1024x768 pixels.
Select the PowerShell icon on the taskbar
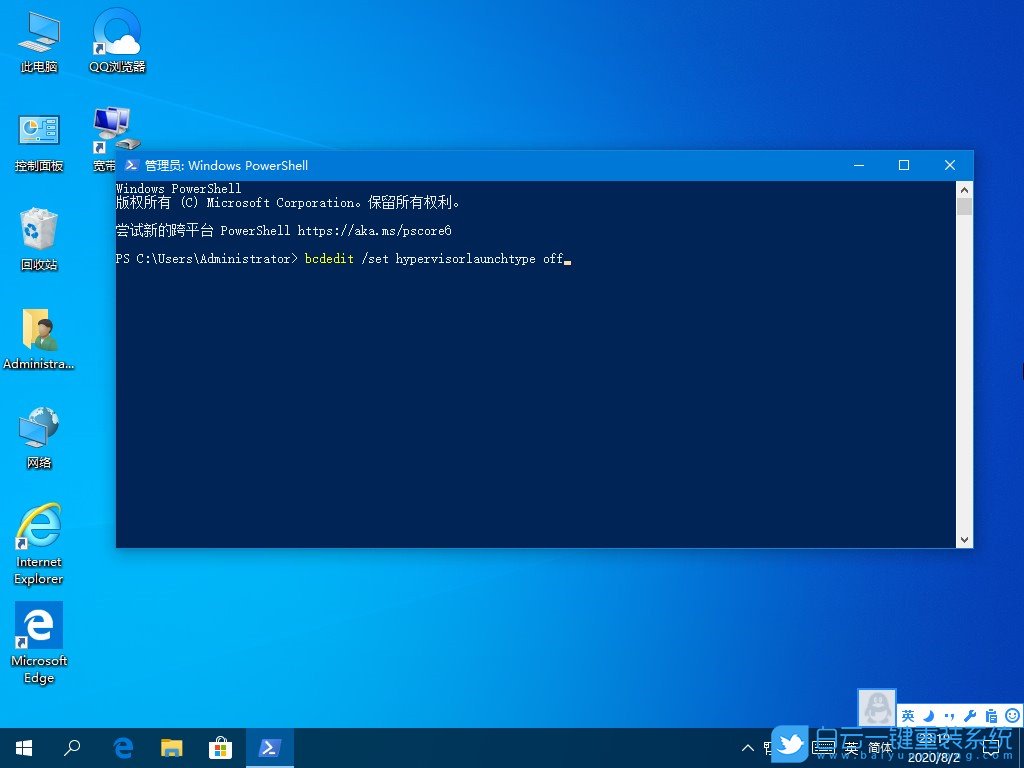click(270, 746)
